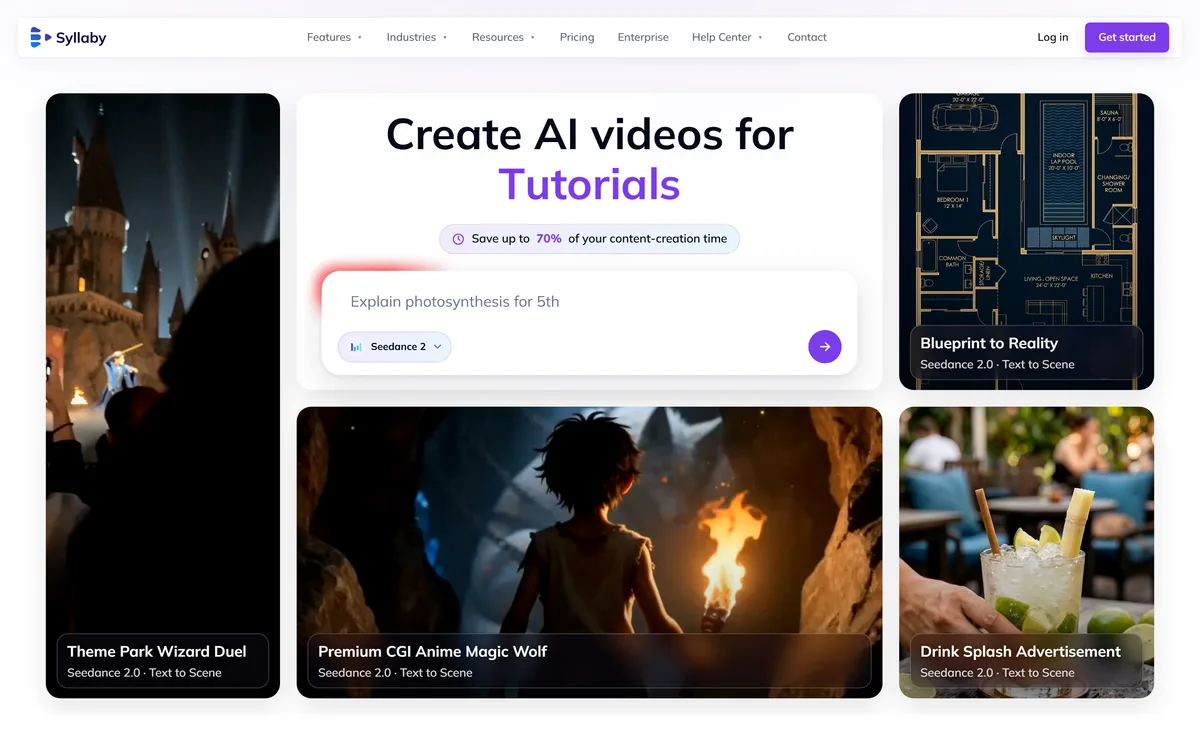
Task: Focus the 'Explain photosynthesis' prompt field
Action: point(589,302)
